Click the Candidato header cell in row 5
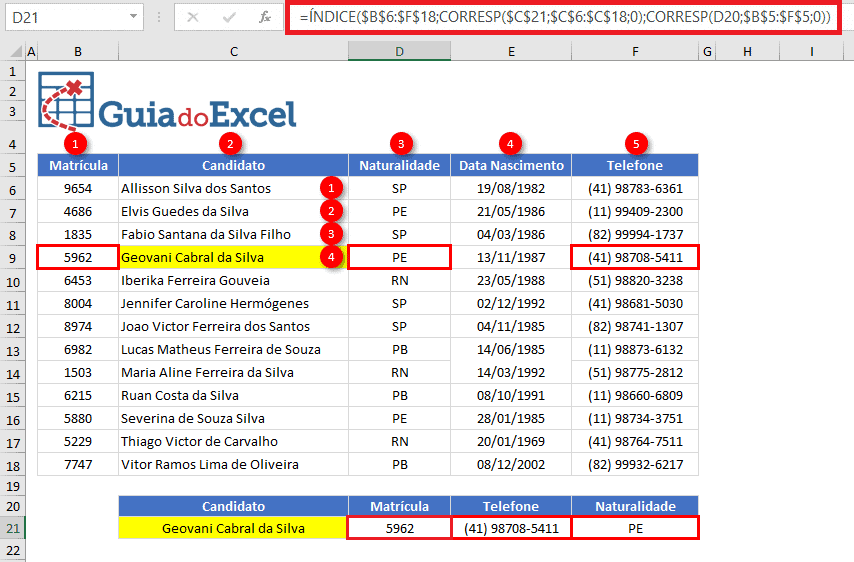Viewport: 854px width, 562px height. (234, 166)
